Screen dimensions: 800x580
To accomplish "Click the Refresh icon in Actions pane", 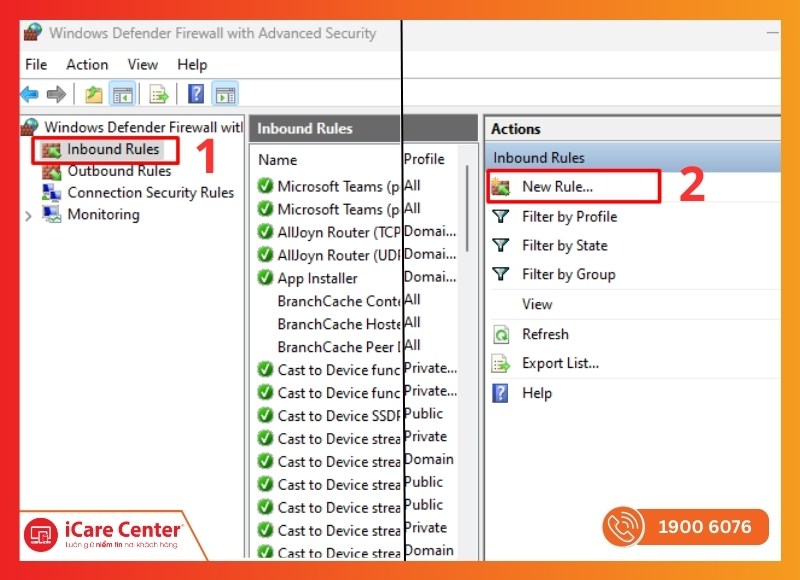I will [x=501, y=335].
